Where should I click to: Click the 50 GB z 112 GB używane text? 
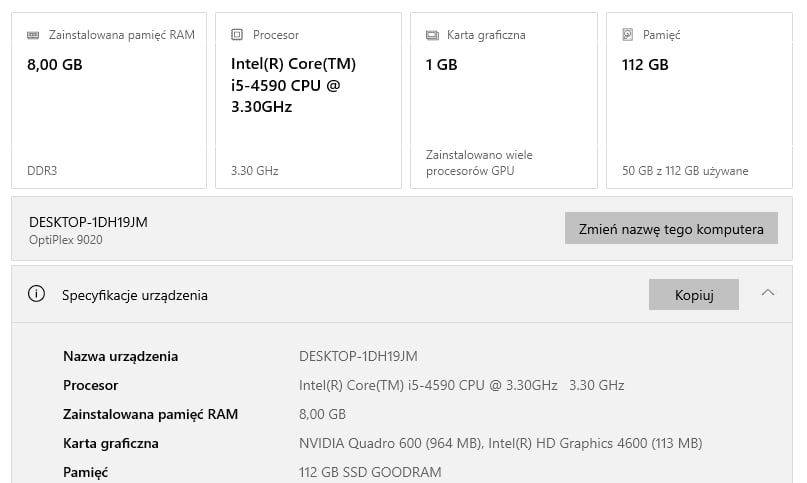click(x=685, y=171)
